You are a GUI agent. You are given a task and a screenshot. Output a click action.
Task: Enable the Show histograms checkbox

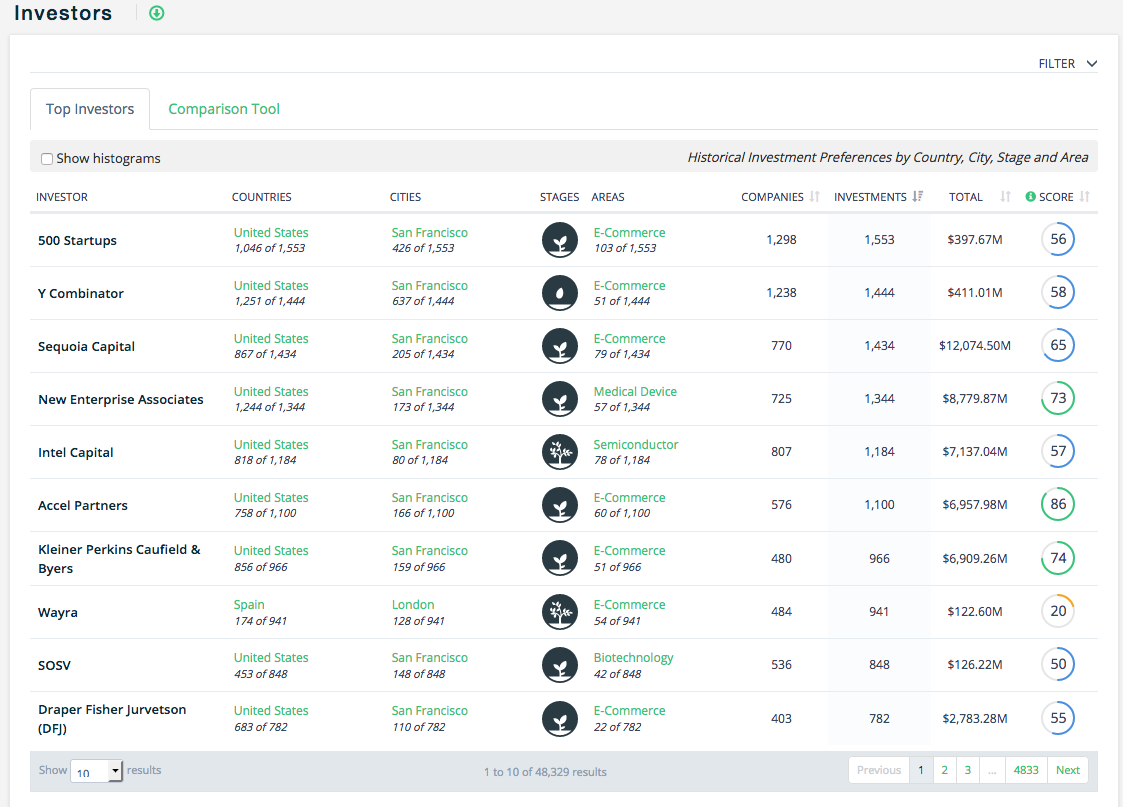point(47,159)
